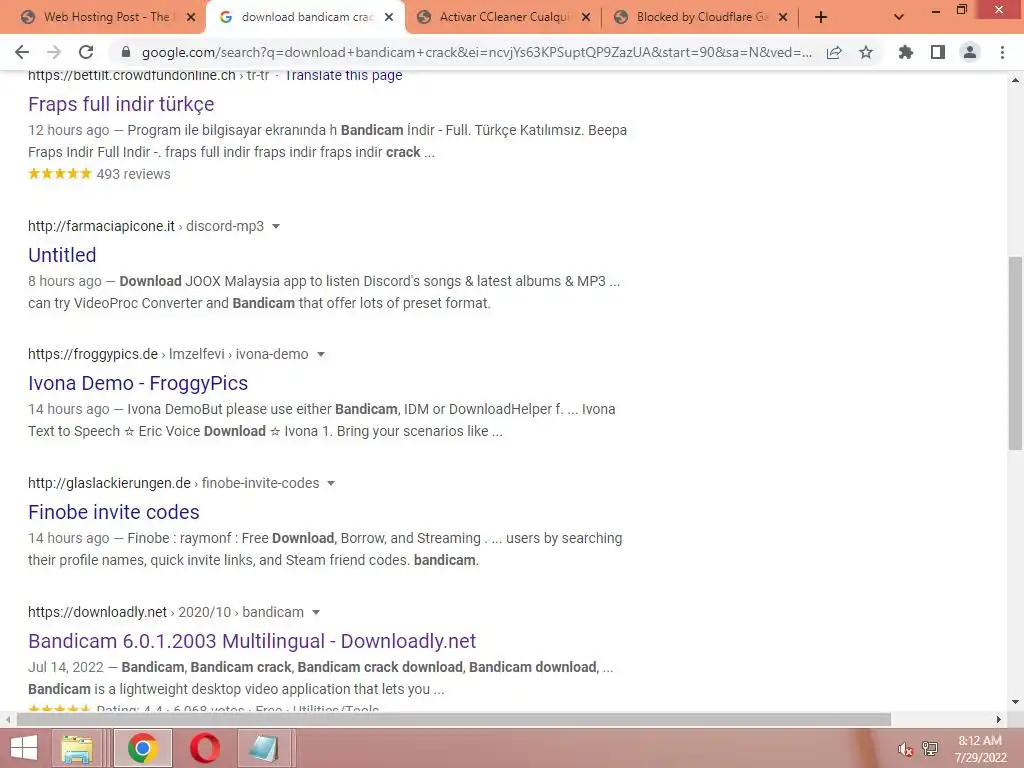Go back to the previous page

[22, 52]
